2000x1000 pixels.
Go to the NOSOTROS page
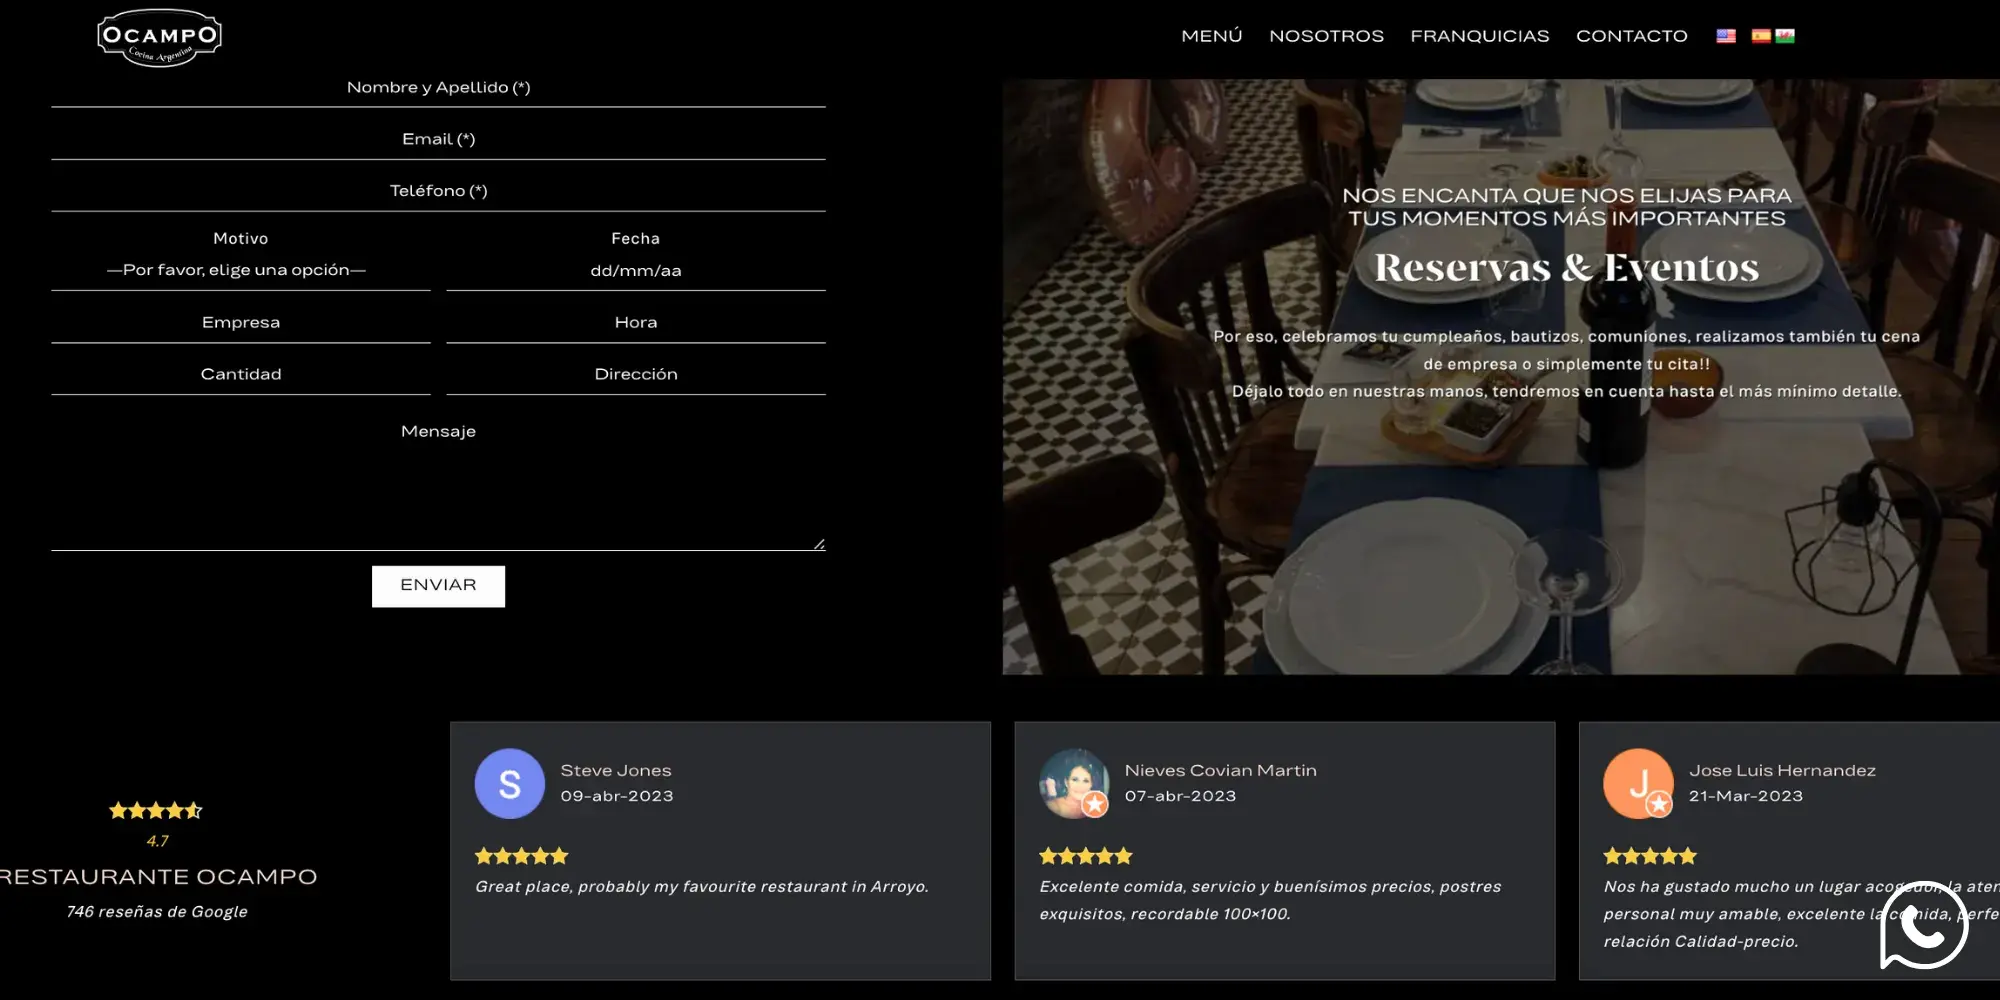pos(1326,36)
